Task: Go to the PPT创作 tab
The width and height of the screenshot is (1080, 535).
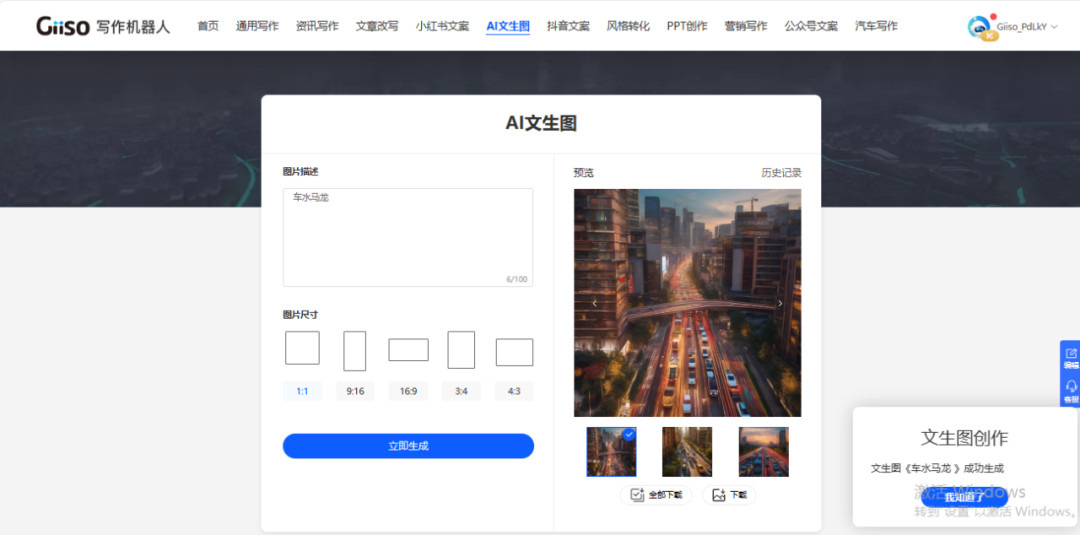Action: click(687, 26)
